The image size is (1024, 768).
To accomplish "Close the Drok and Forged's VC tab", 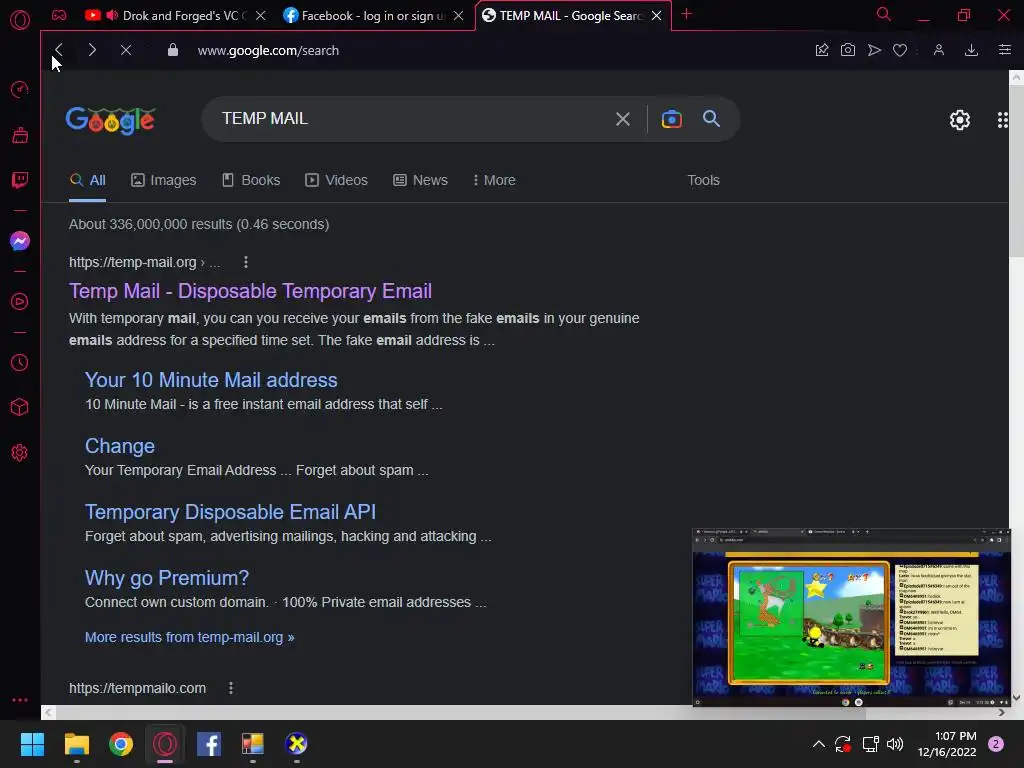I will point(261,16).
